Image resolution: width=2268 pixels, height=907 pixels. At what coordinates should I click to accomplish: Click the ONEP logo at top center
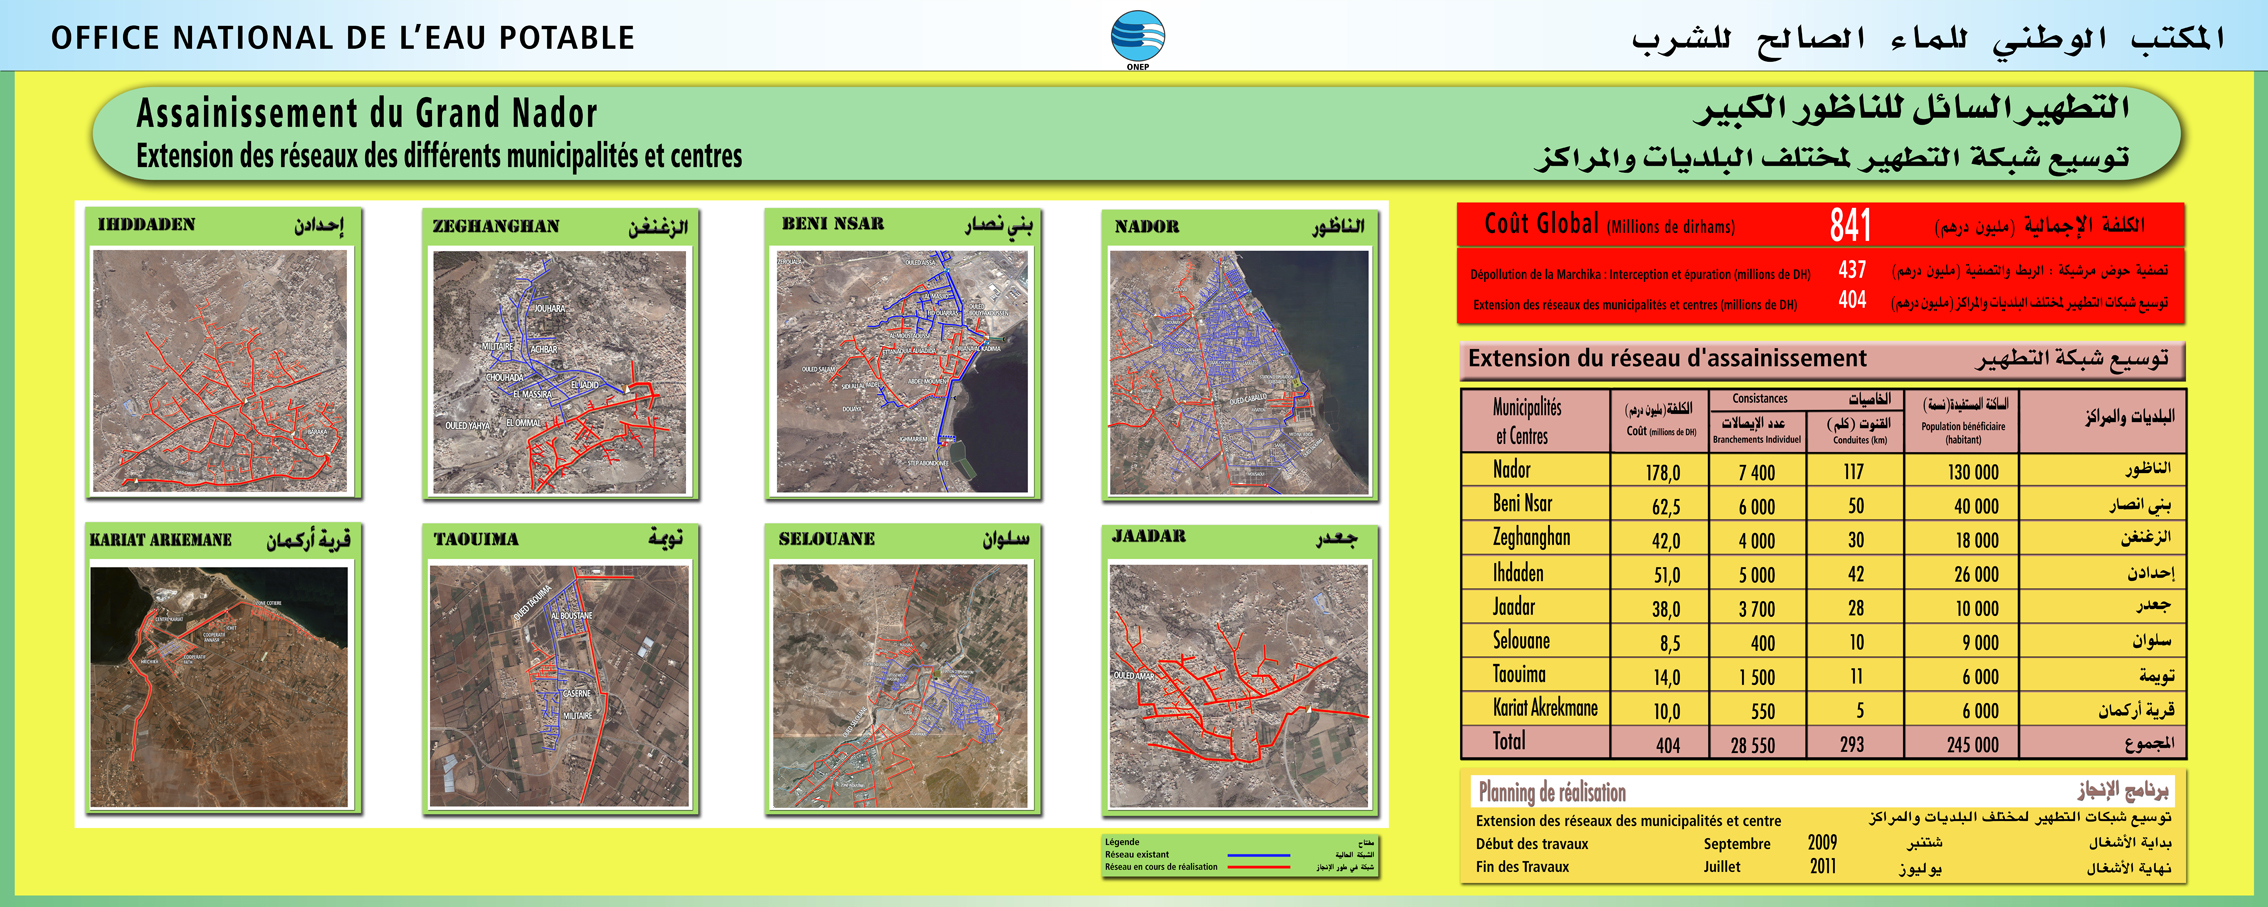coord(1137,38)
